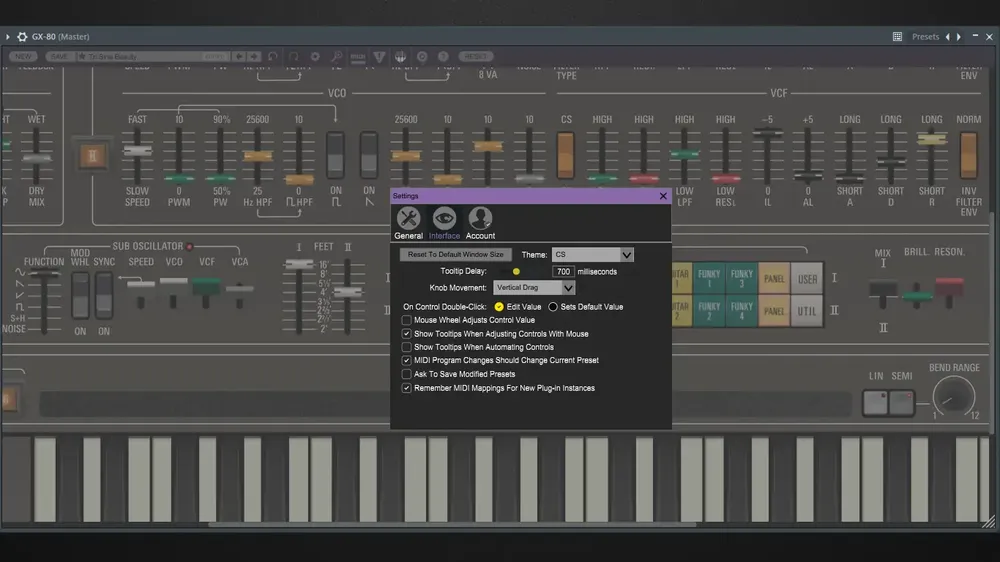Click the triangle warning icon in toolbar
This screenshot has width=1000, height=562.
[379, 57]
